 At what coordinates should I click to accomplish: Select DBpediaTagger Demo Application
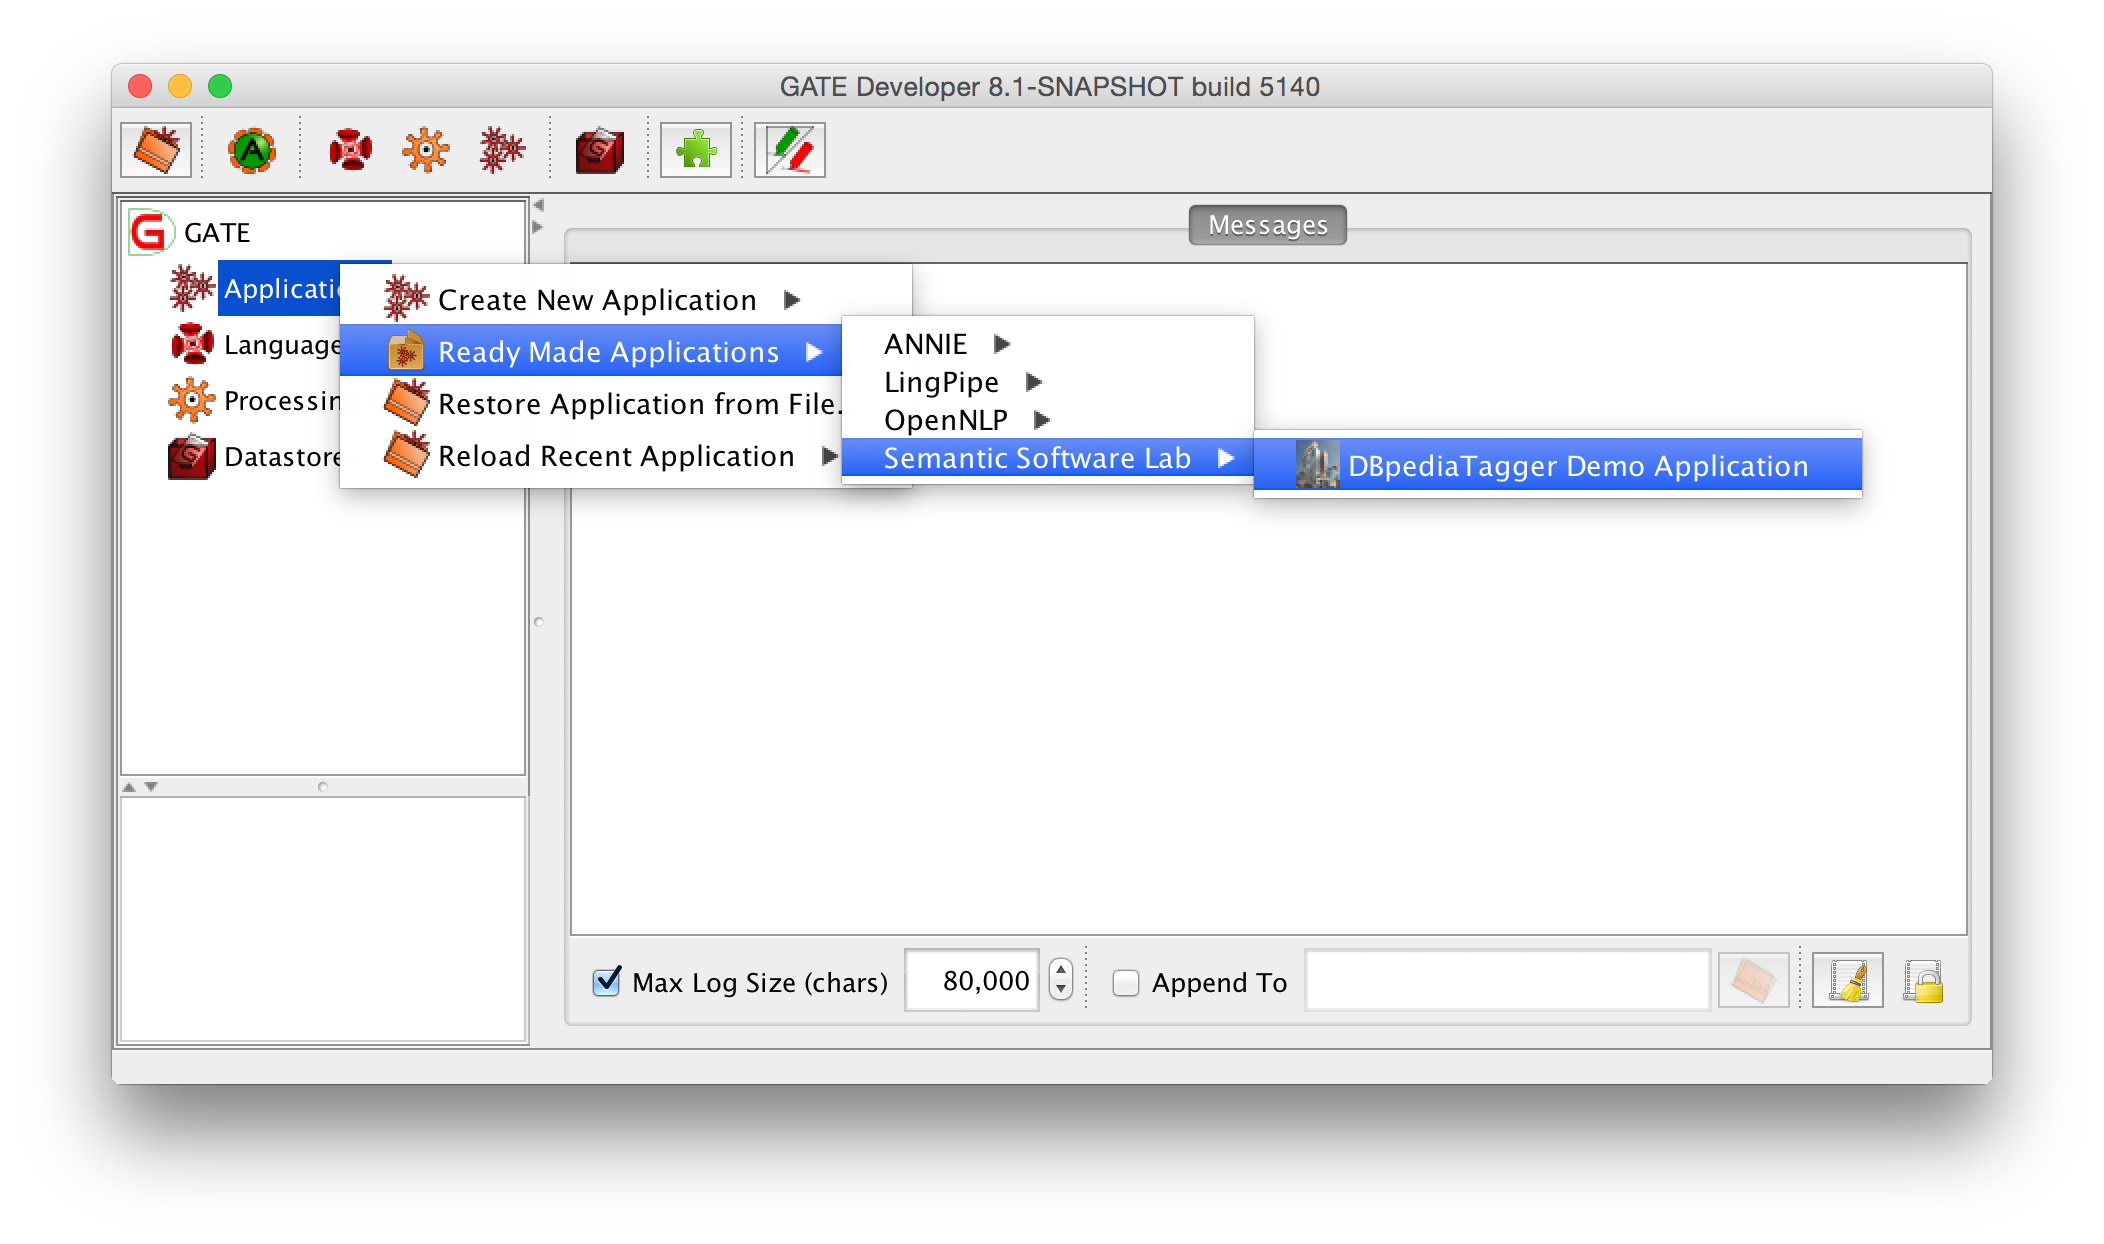(x=1577, y=466)
